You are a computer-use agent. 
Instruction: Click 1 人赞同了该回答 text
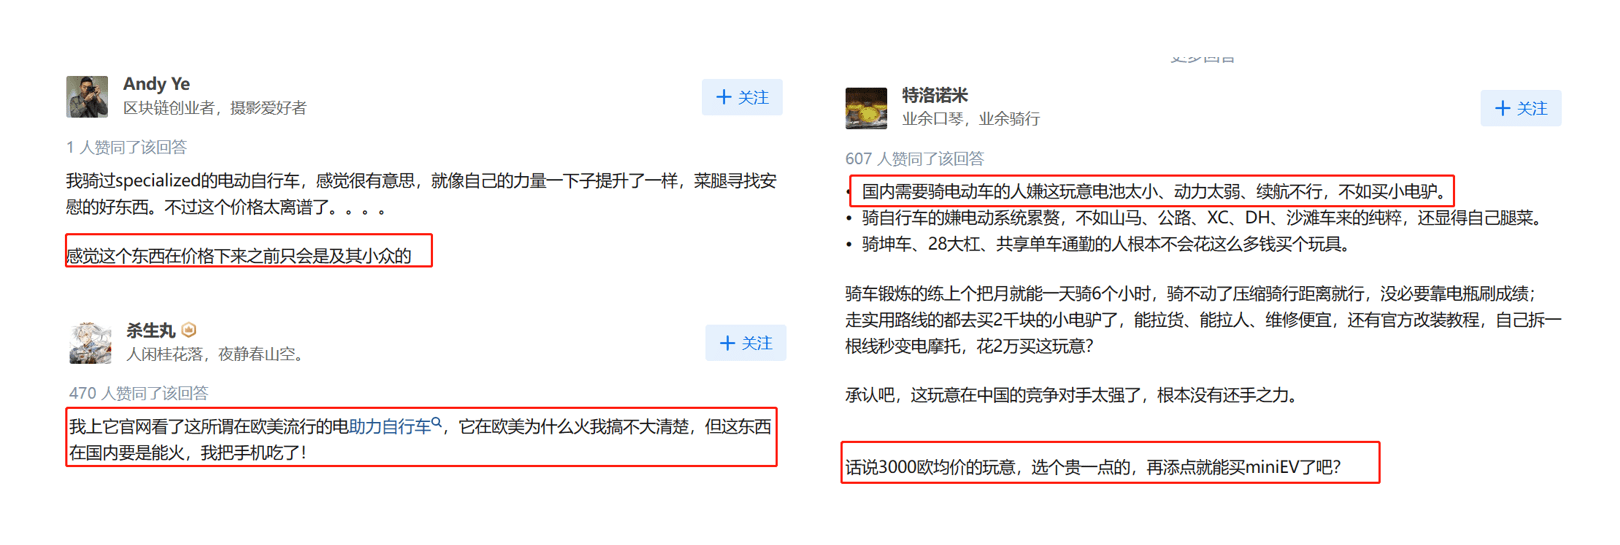[126, 147]
